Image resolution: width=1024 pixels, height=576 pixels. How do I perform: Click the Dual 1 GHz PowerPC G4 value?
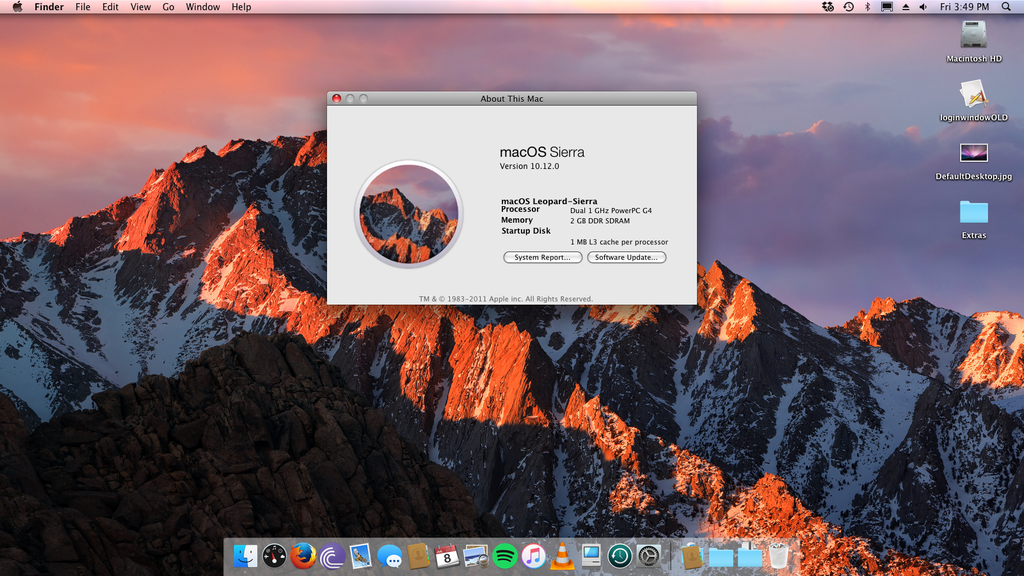point(611,211)
